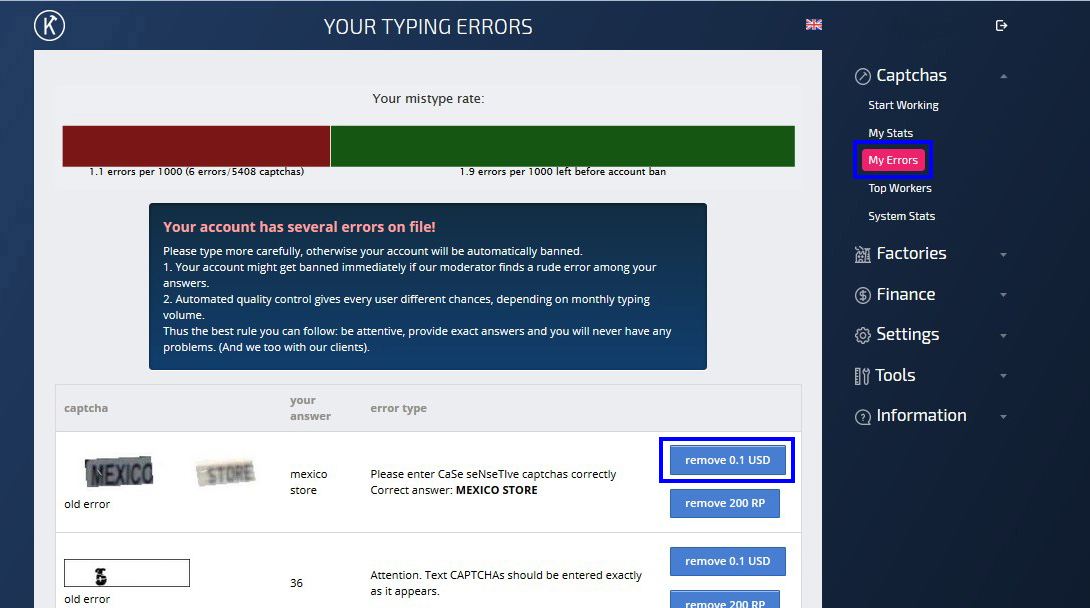Click the Finance dollar icon

pyautogui.click(x=862, y=295)
